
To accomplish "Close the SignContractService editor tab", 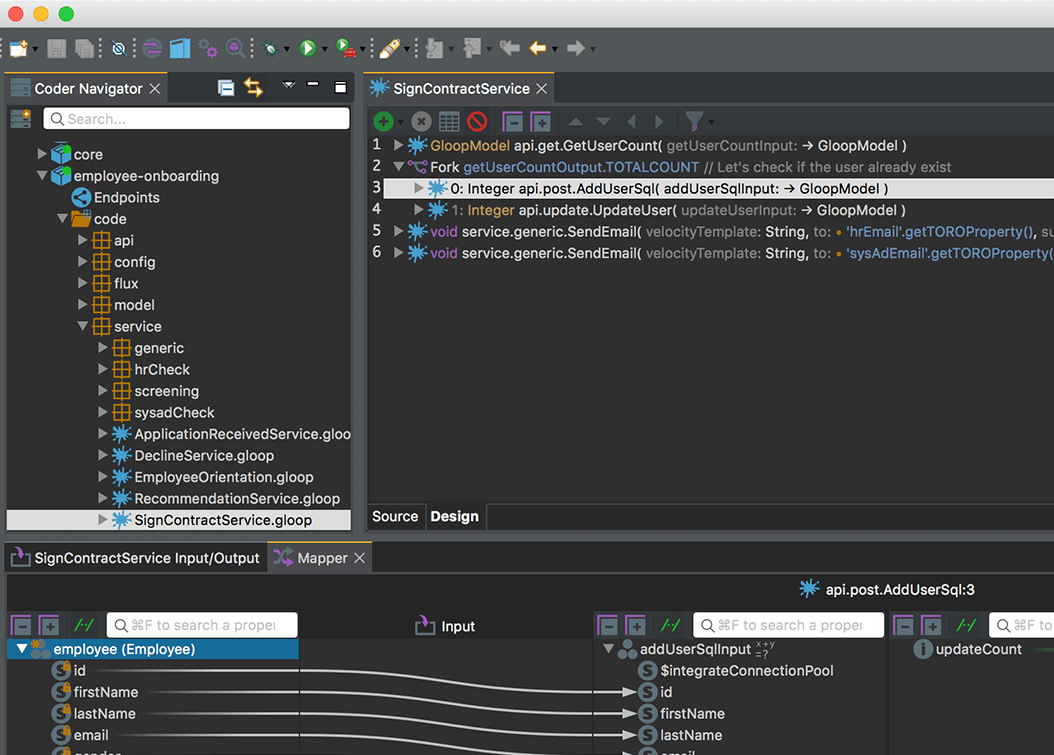I will (542, 89).
